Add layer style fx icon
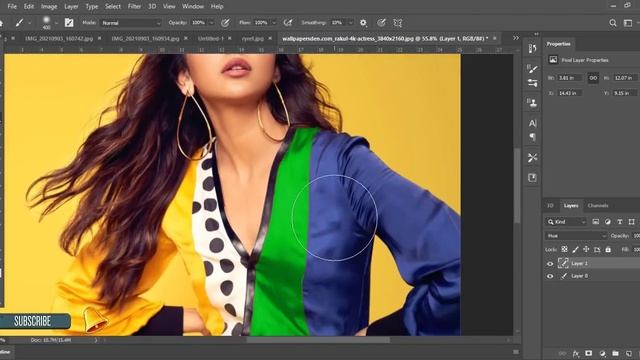This screenshot has height=360, width=640. [x=576, y=353]
